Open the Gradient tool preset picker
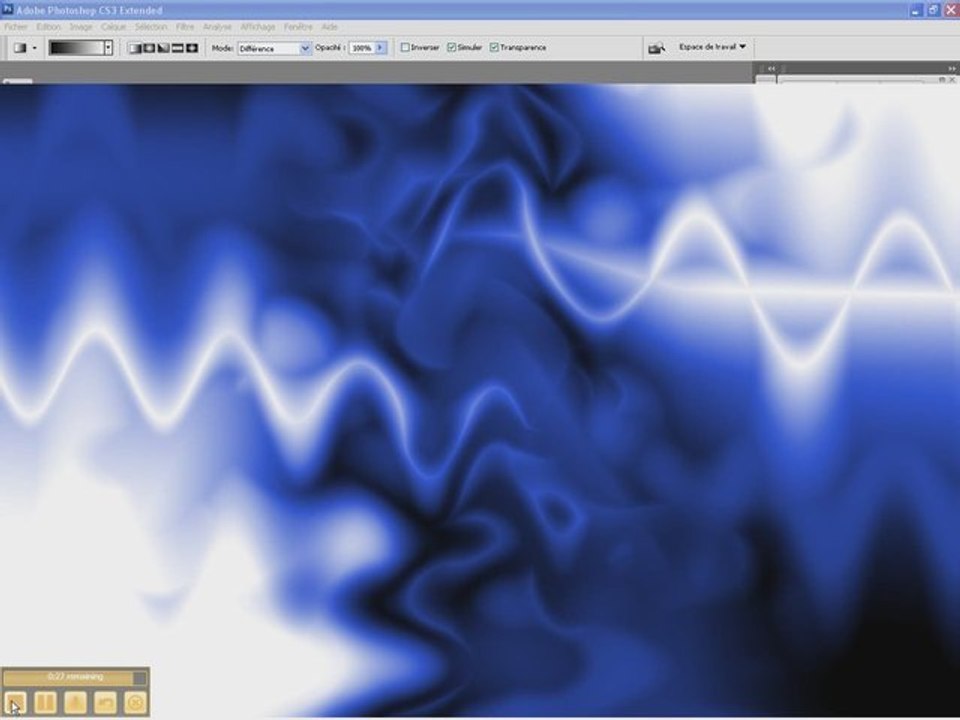 (34, 48)
